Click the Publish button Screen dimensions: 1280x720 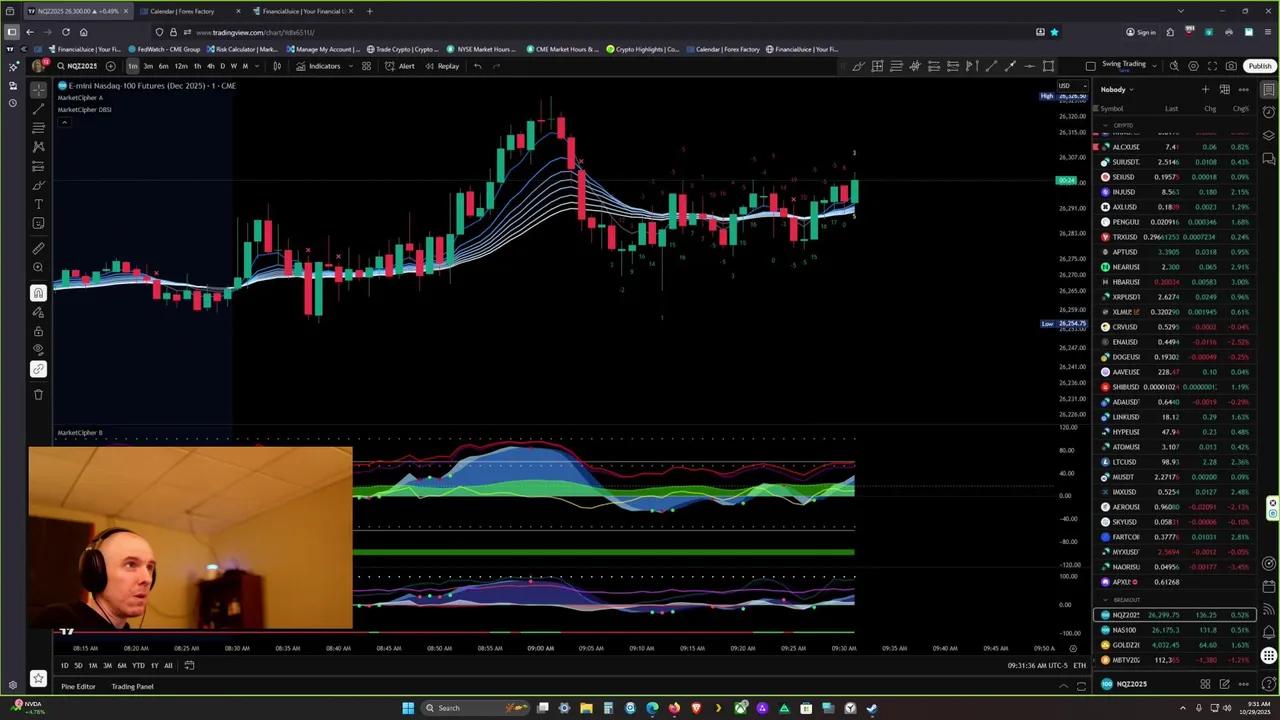1260,66
